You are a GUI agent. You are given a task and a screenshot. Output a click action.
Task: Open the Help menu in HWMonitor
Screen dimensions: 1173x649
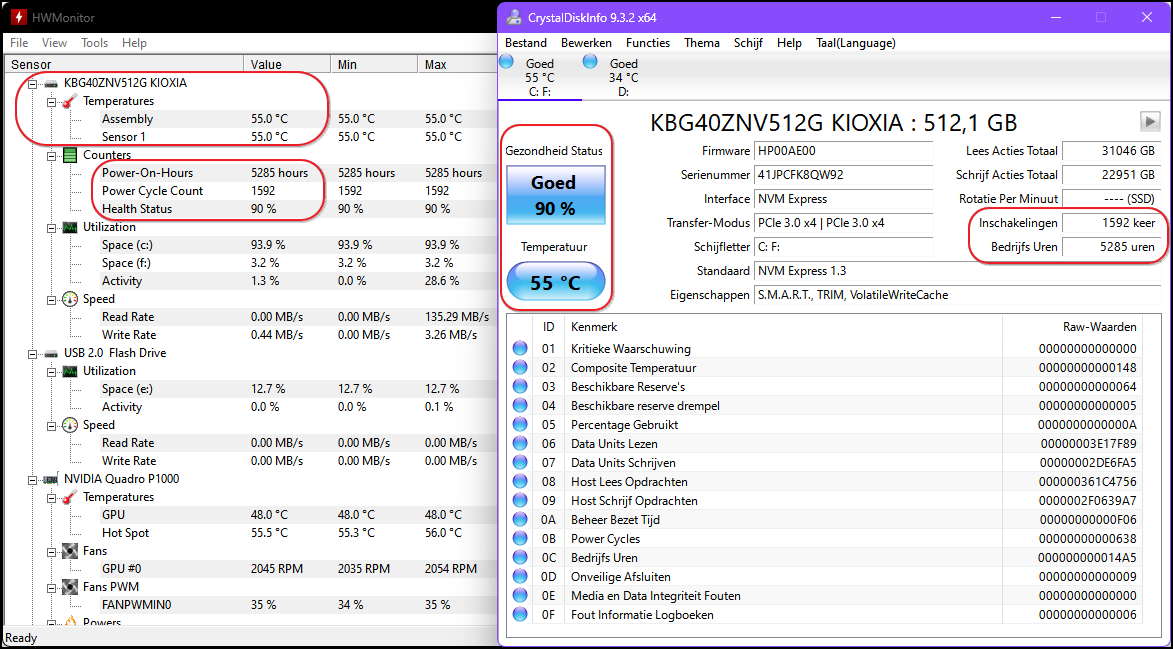tap(135, 43)
